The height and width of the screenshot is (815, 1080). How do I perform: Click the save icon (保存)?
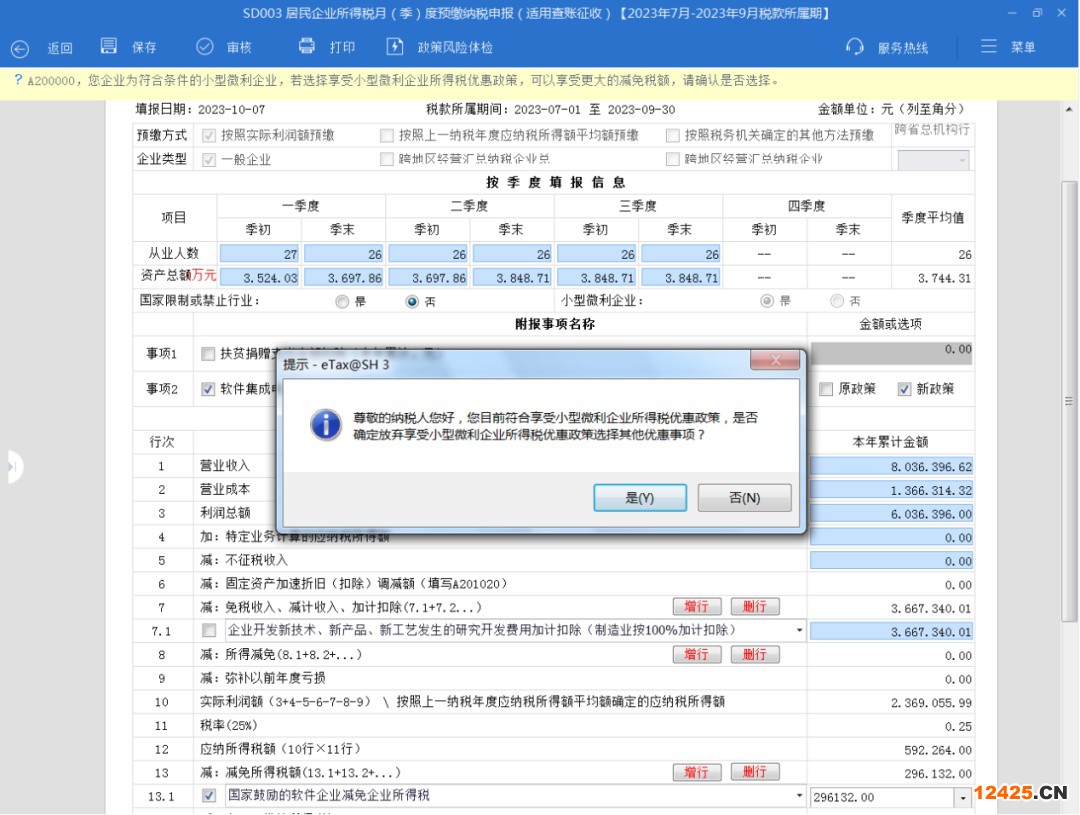(109, 47)
